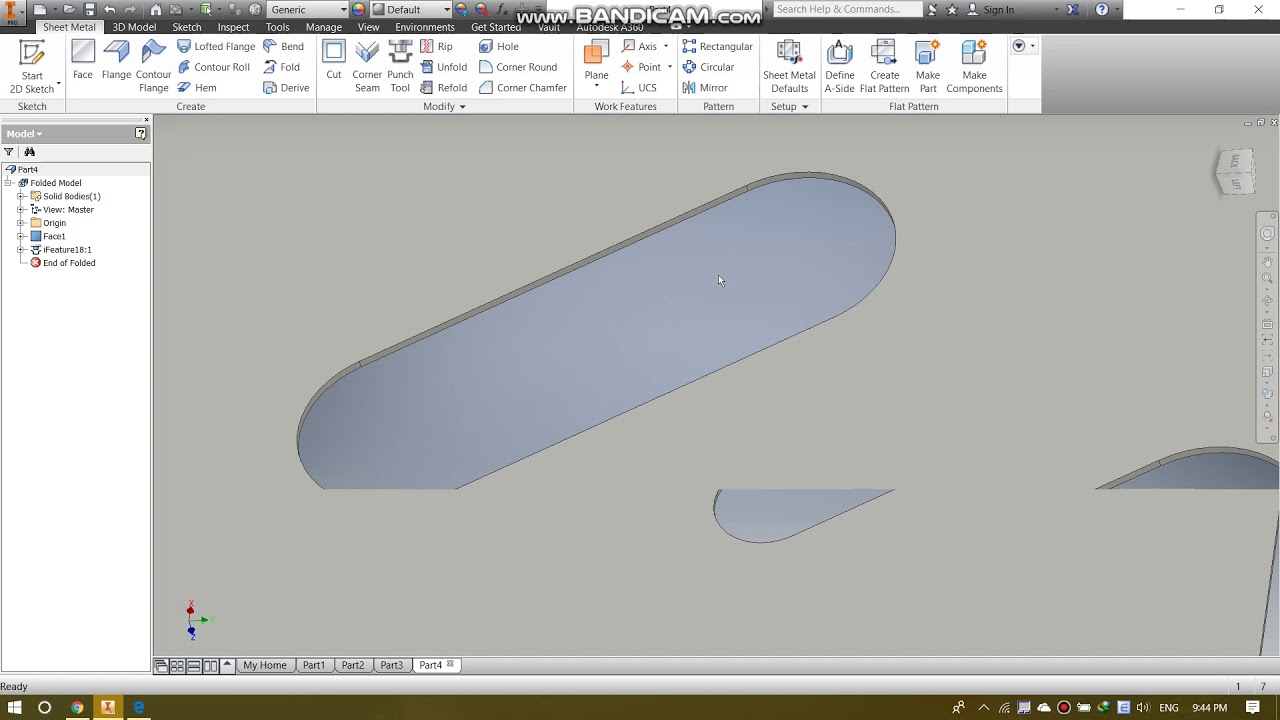The image size is (1280, 720).
Task: Start the Rectangular pattern tool
Action: [718, 46]
